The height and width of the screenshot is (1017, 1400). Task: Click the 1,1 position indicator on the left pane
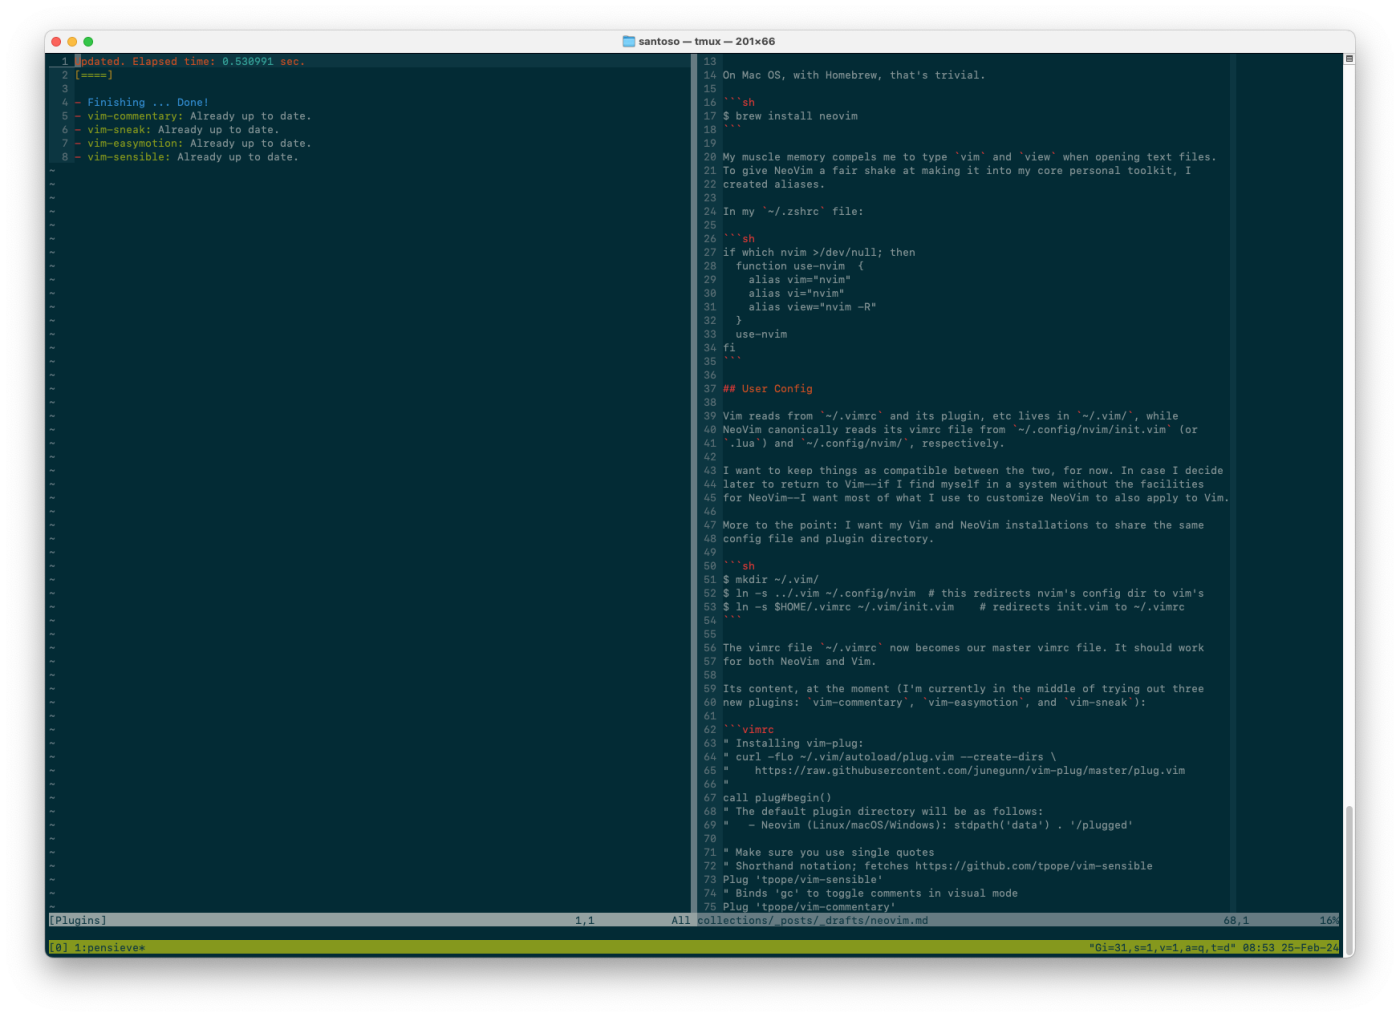click(x=584, y=919)
